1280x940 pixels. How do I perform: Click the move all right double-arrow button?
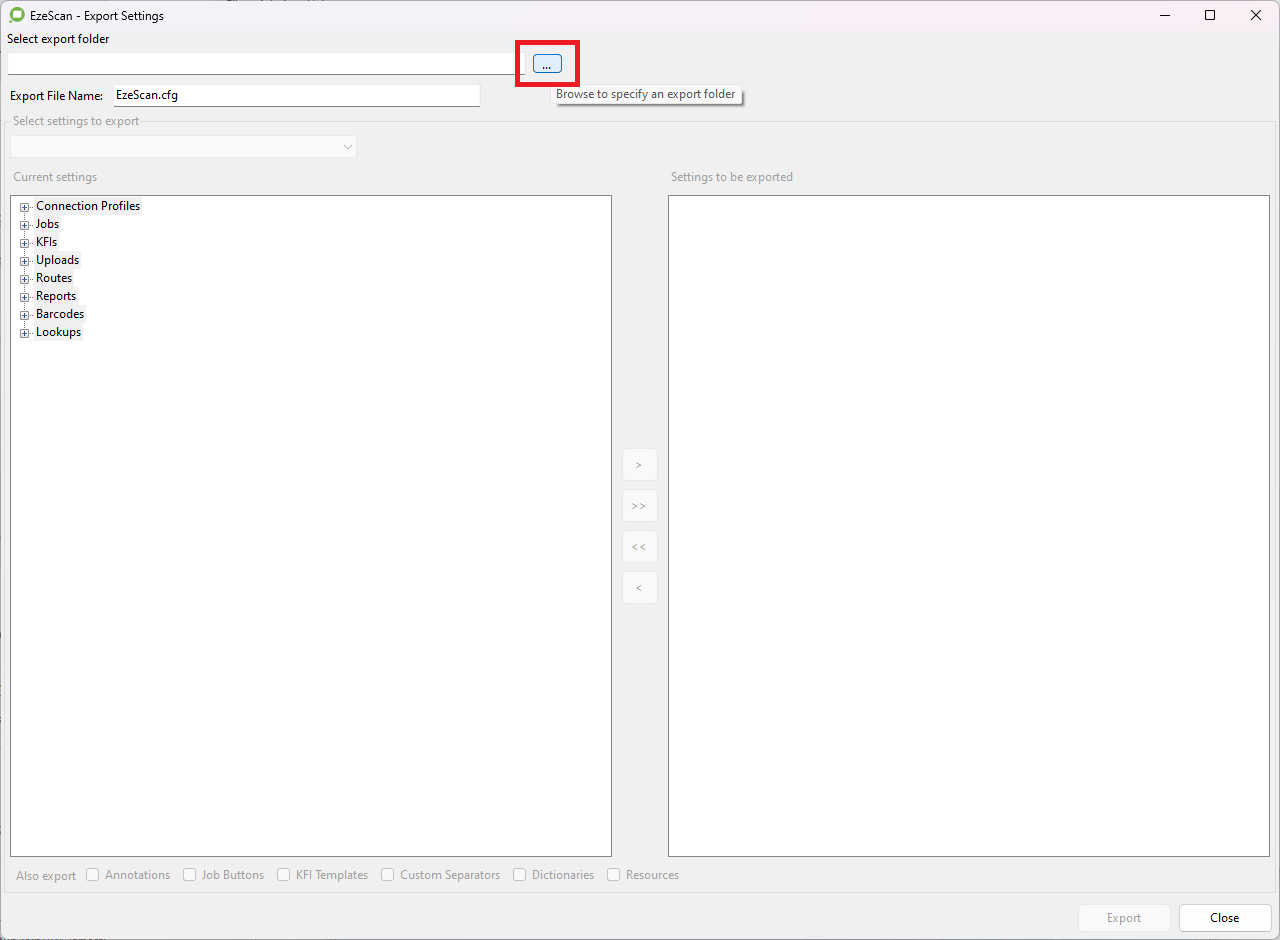(639, 506)
